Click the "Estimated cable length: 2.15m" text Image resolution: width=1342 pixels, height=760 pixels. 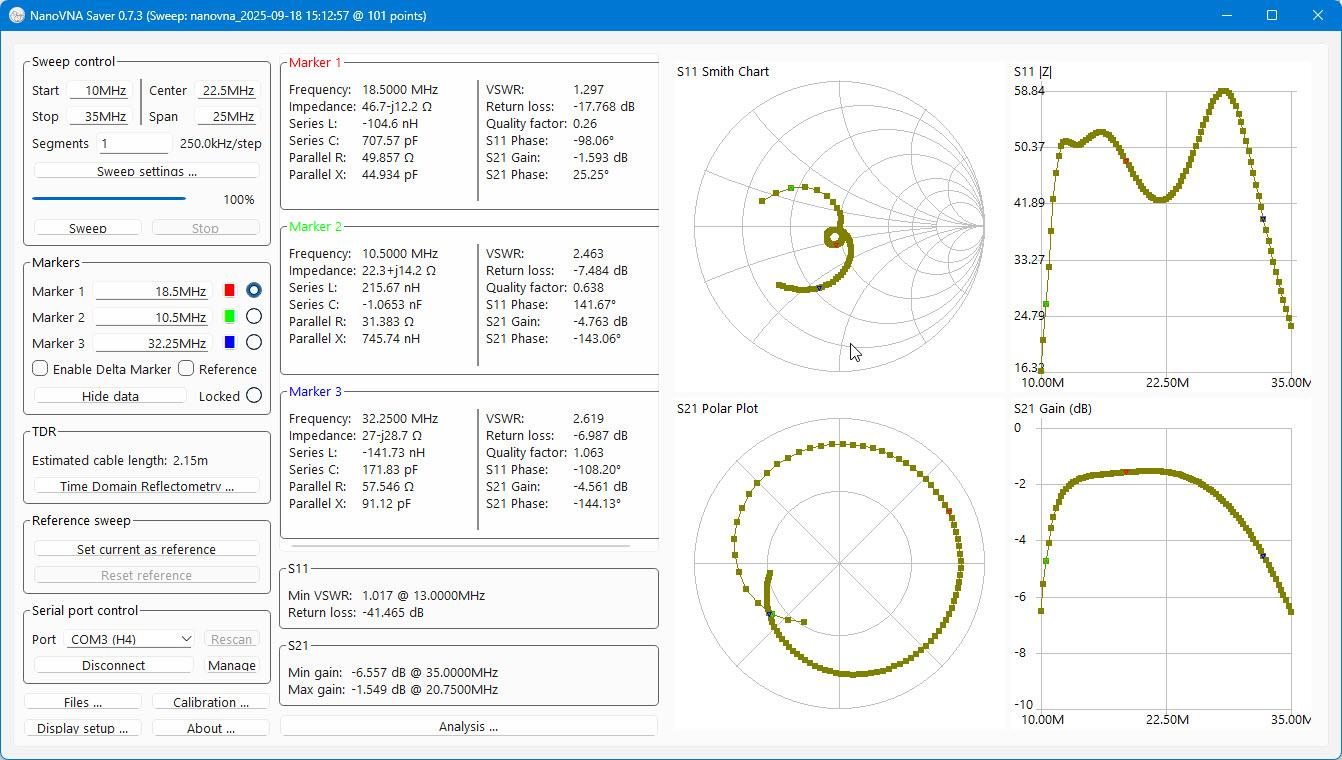click(x=120, y=460)
